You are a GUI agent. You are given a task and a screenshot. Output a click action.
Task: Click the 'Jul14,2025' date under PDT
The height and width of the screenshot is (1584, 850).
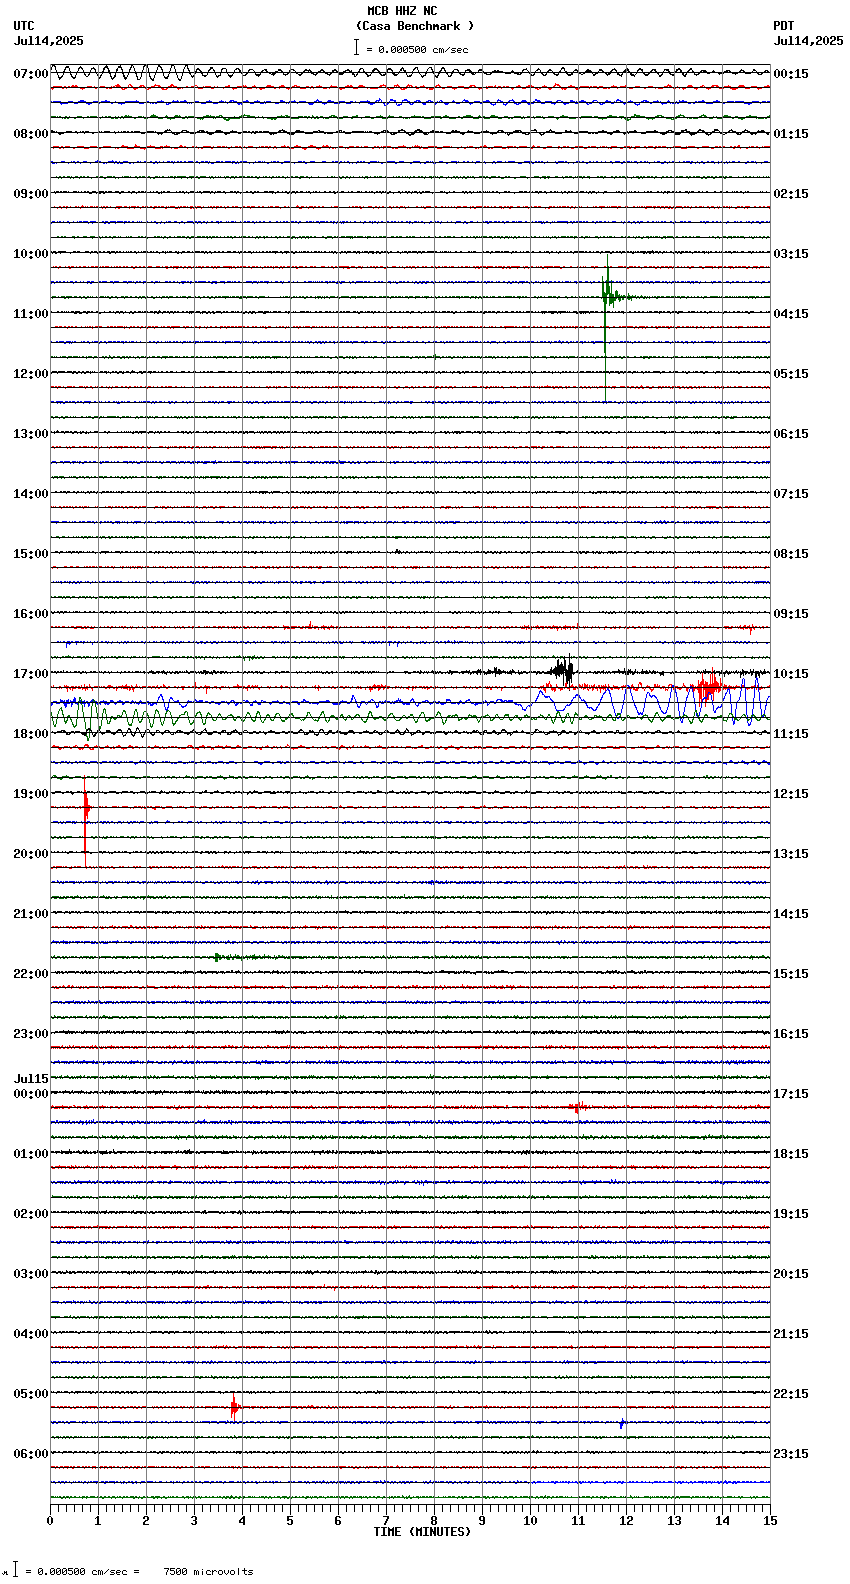808,41
